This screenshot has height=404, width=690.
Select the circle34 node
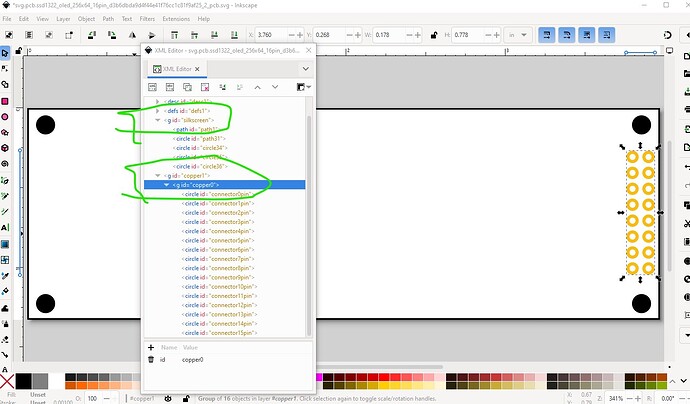click(200, 148)
